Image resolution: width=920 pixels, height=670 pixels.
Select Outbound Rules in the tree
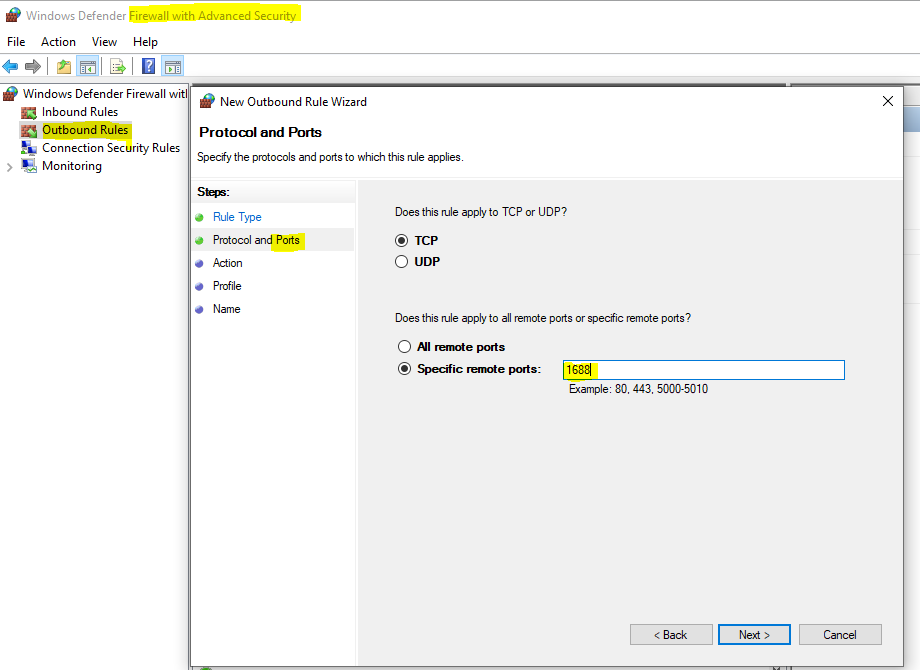(85, 130)
